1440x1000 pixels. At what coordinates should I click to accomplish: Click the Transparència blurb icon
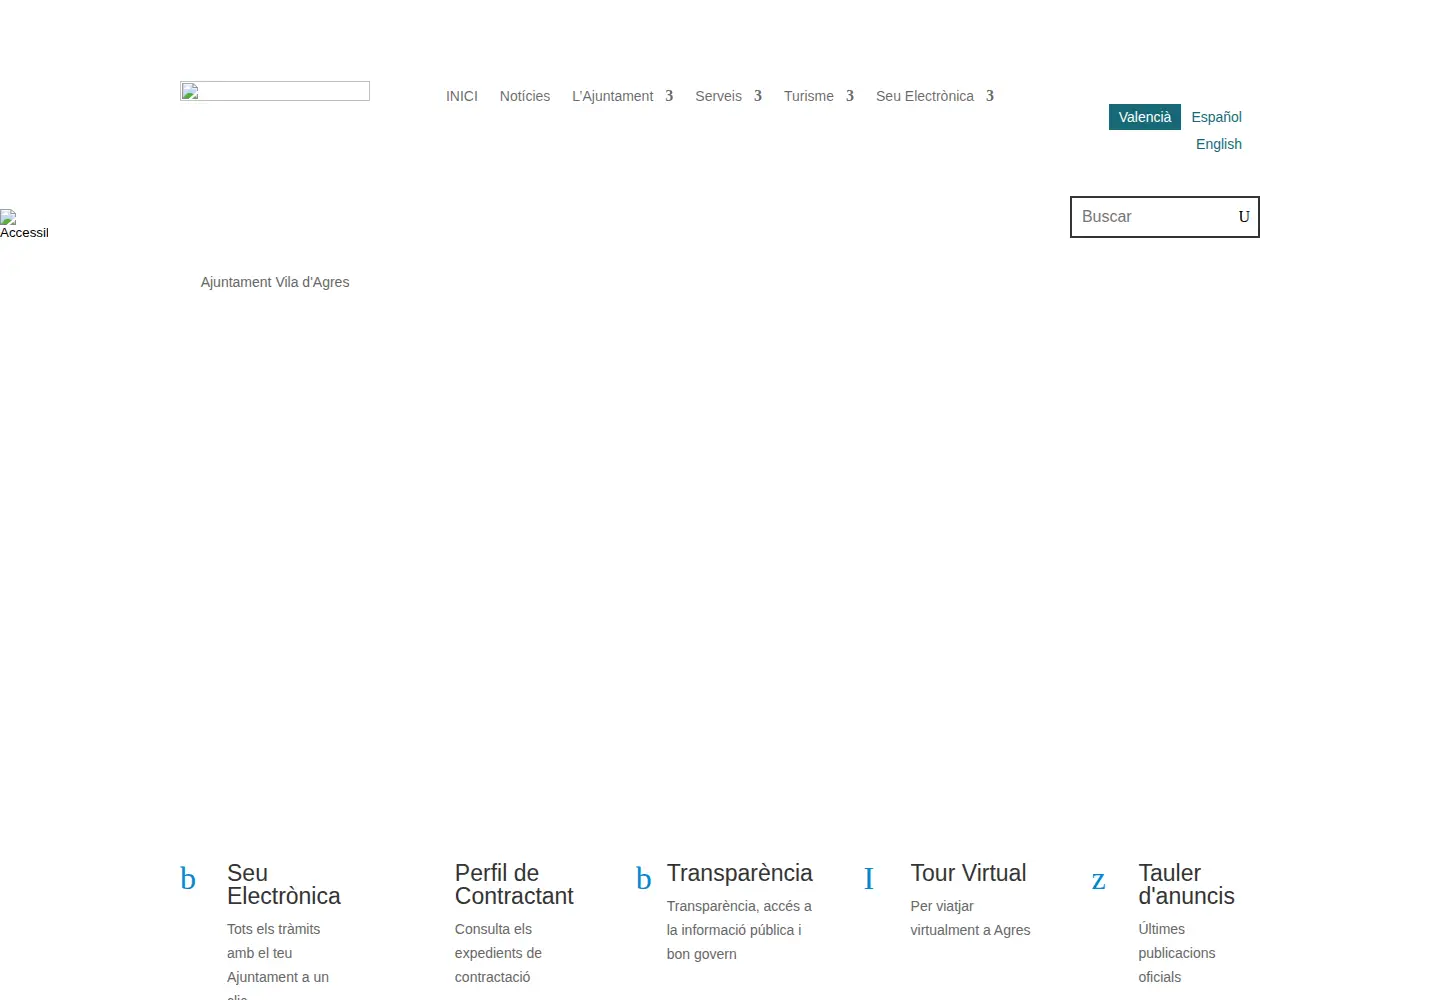[x=644, y=879]
